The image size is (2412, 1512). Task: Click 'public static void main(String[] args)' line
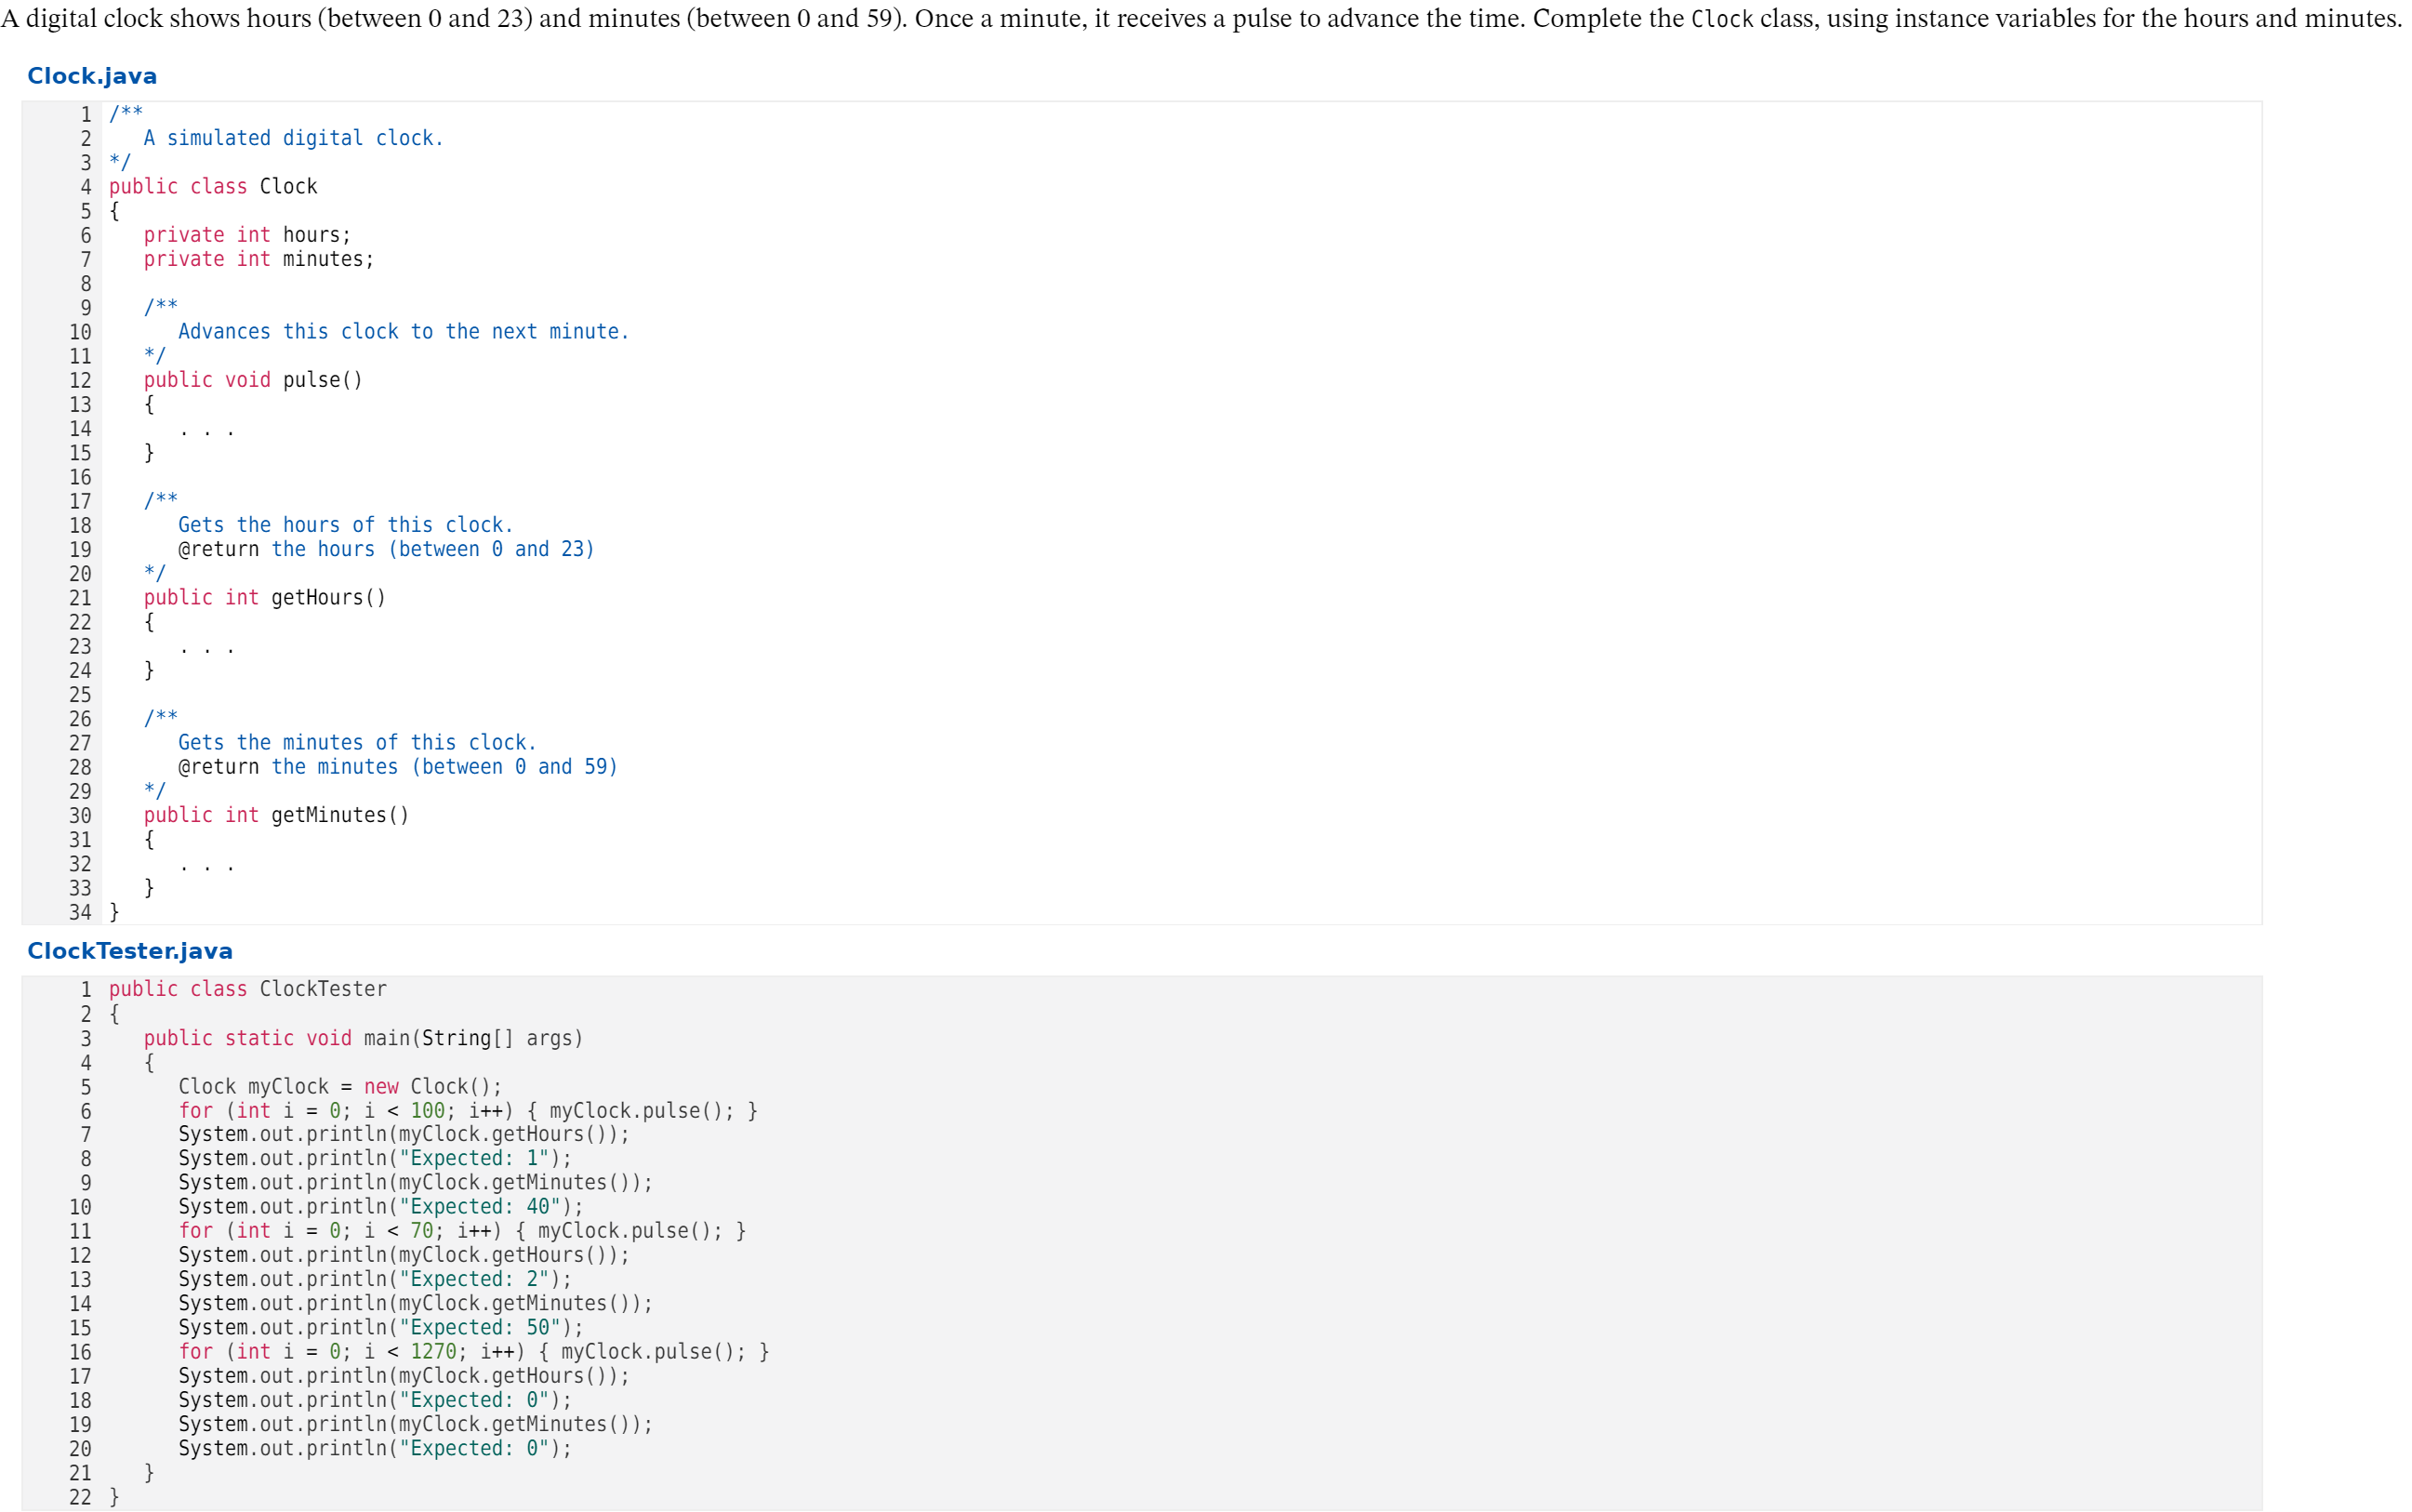tap(363, 1038)
